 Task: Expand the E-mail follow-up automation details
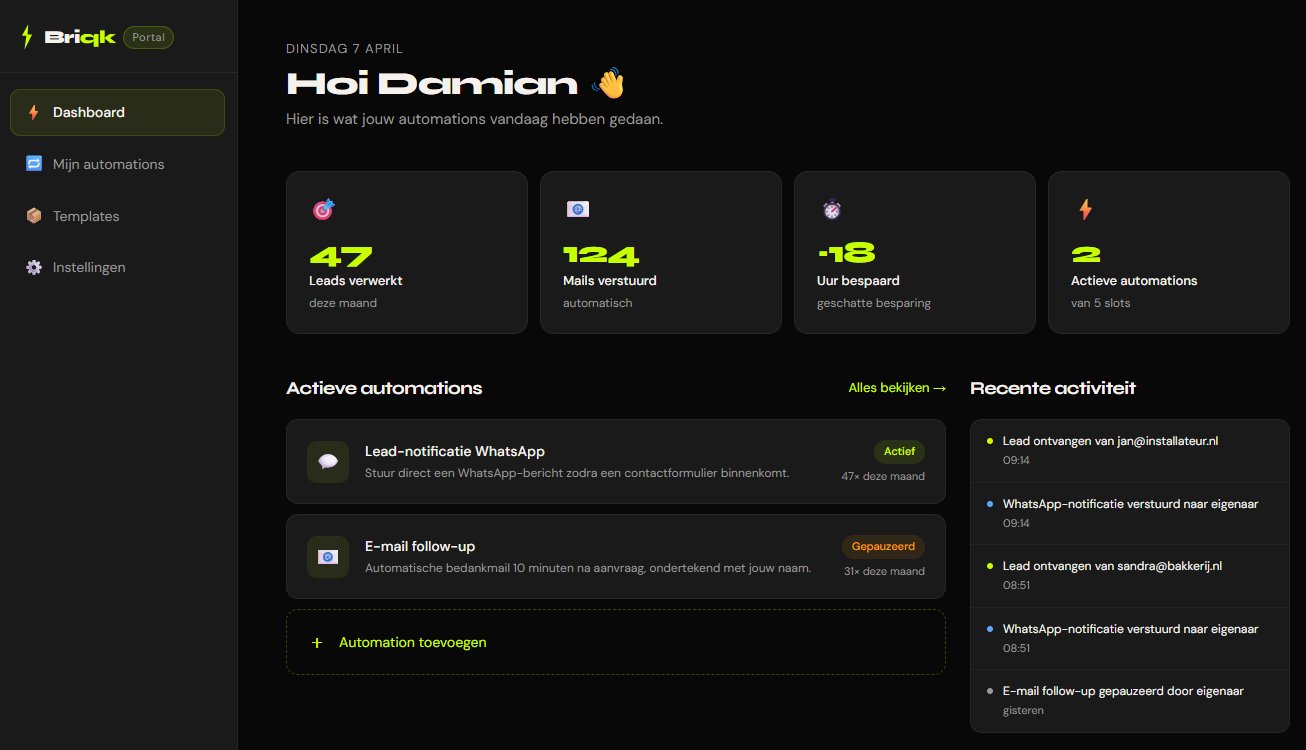[615, 557]
